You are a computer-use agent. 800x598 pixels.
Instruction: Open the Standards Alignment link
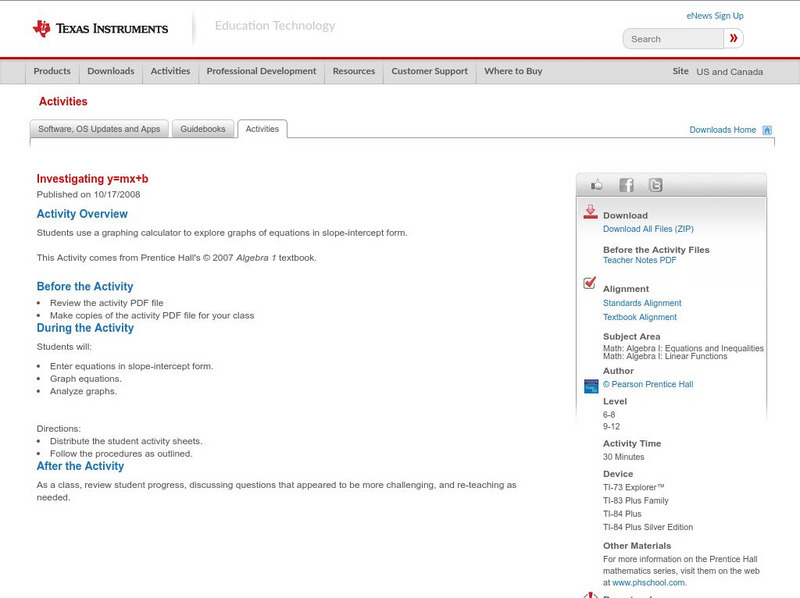(x=642, y=303)
